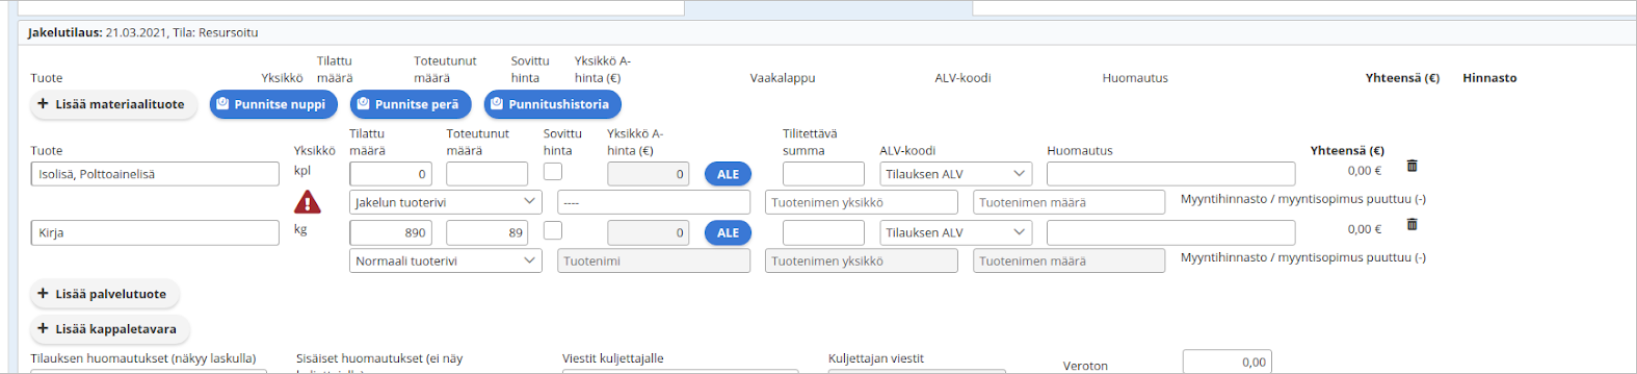The image size is (1637, 374).
Task: Toggle Sovittu hinta checkbox in Isolisä row
Action: (553, 172)
